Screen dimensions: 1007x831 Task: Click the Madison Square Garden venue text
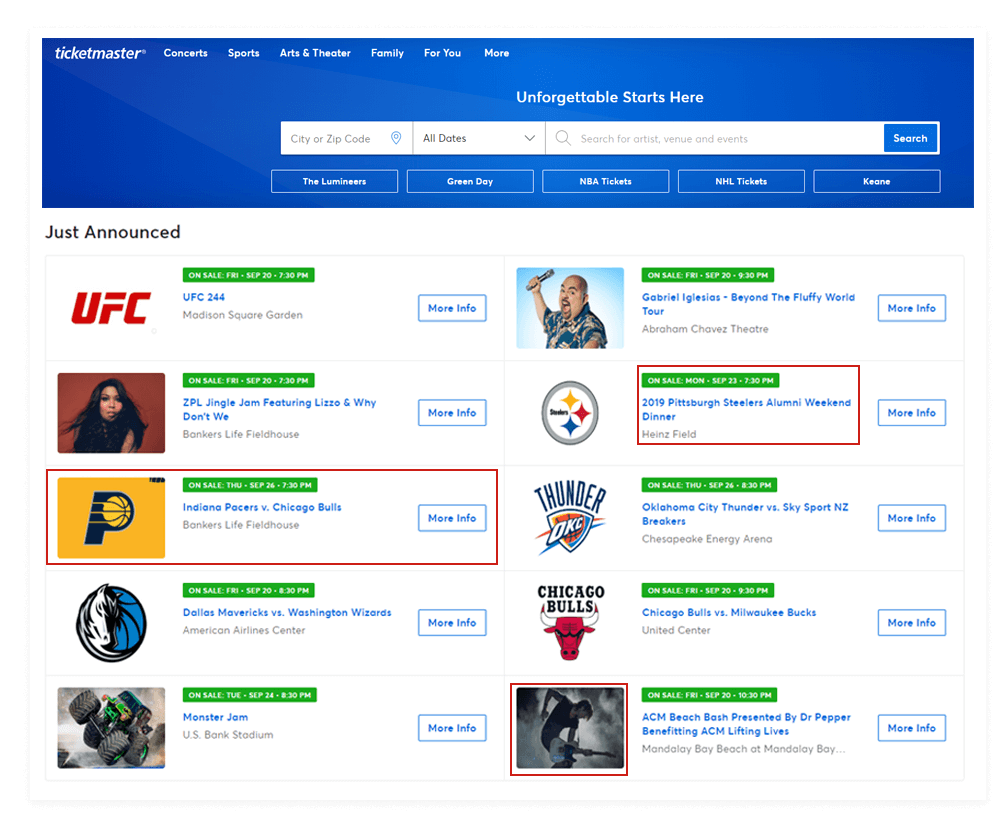point(242,315)
